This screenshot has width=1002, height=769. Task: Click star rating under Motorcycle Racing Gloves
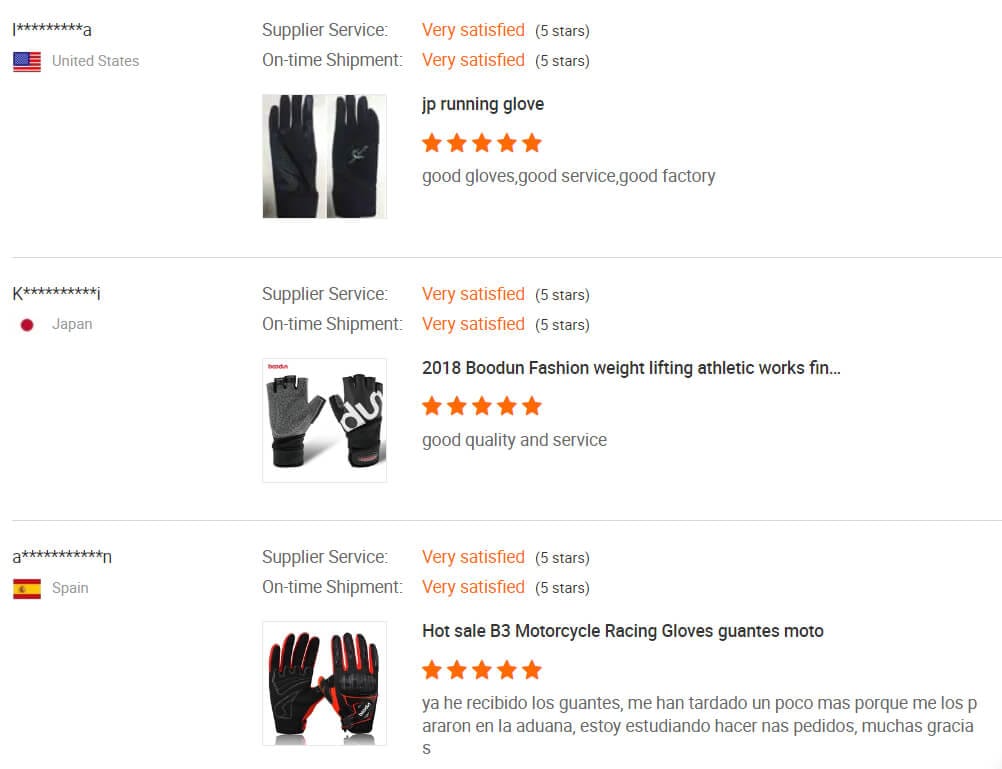(482, 670)
